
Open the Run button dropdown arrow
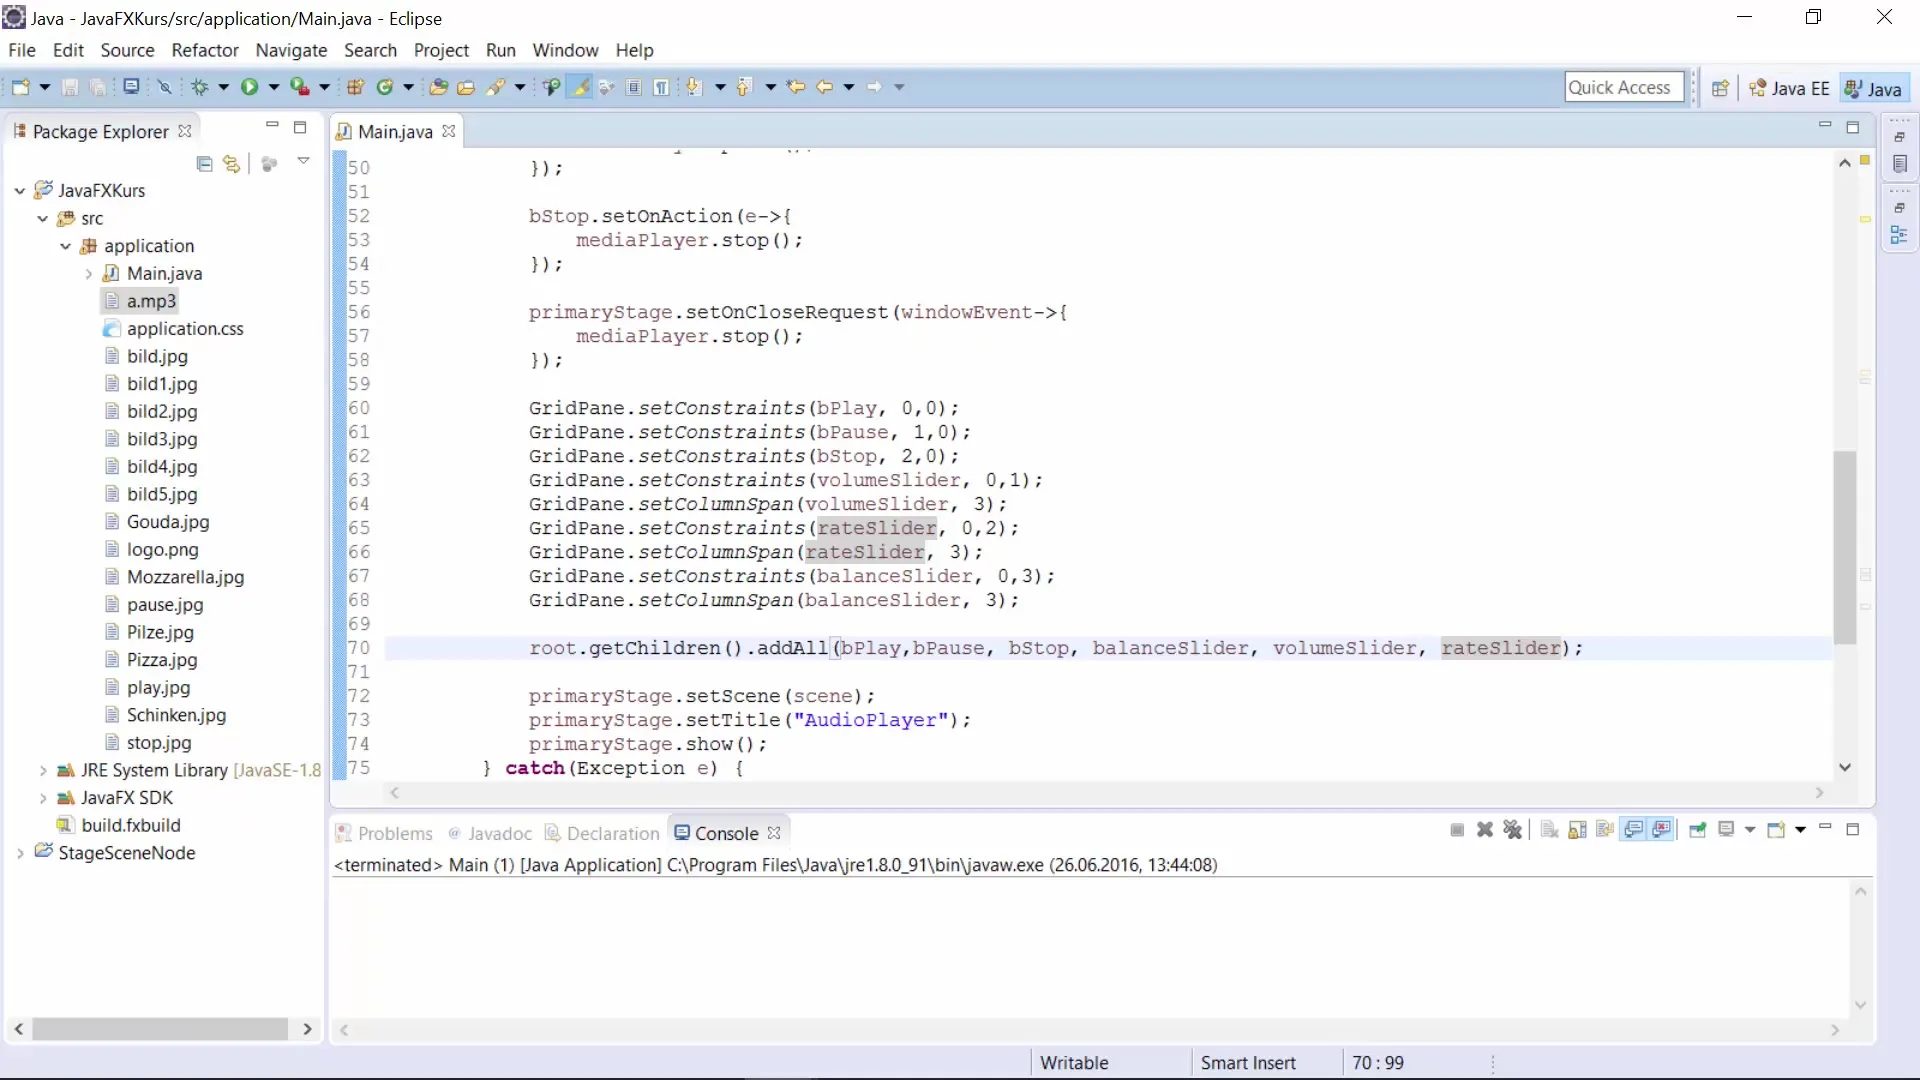(273, 87)
